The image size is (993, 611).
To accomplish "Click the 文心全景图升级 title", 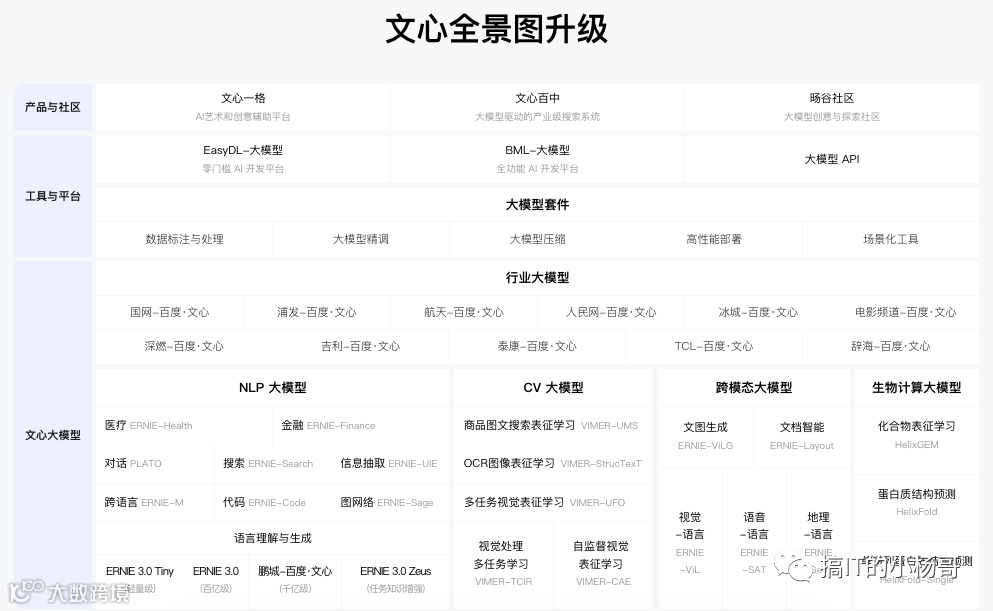I will tap(496, 29).
